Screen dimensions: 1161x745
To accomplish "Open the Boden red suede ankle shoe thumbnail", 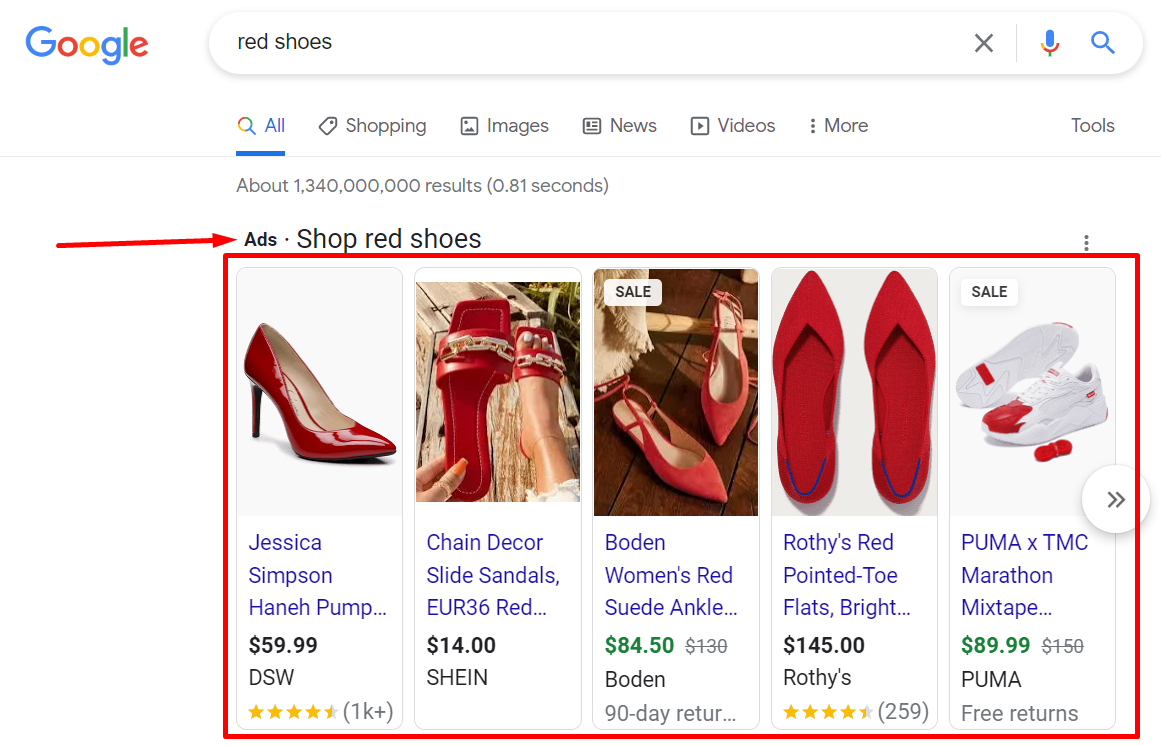I will coord(675,391).
